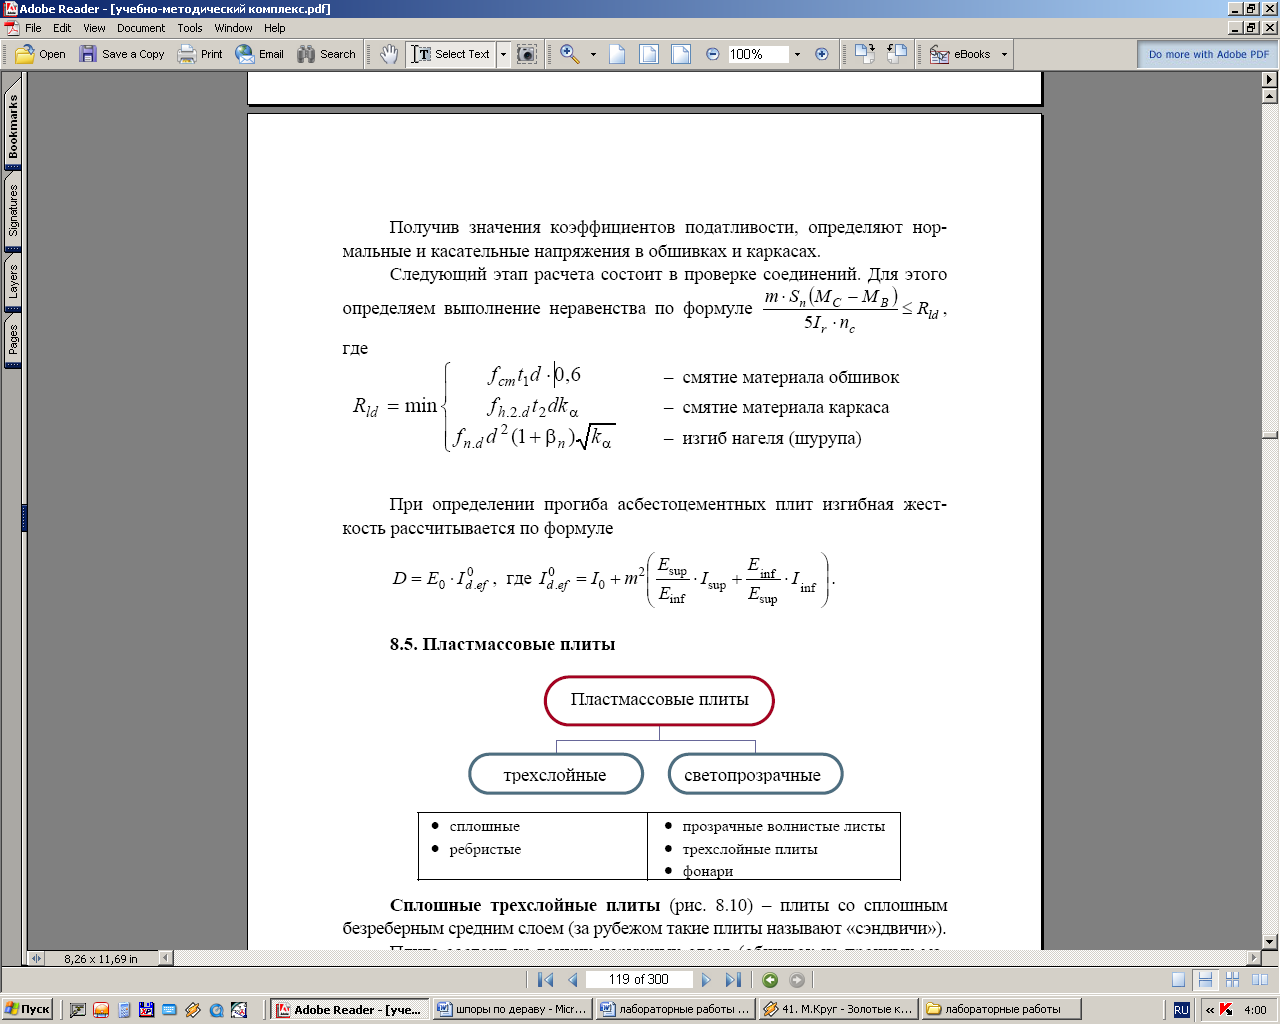Click the Kaspersky tray icon
The width and height of the screenshot is (1280, 1024).
pos(1226,1009)
